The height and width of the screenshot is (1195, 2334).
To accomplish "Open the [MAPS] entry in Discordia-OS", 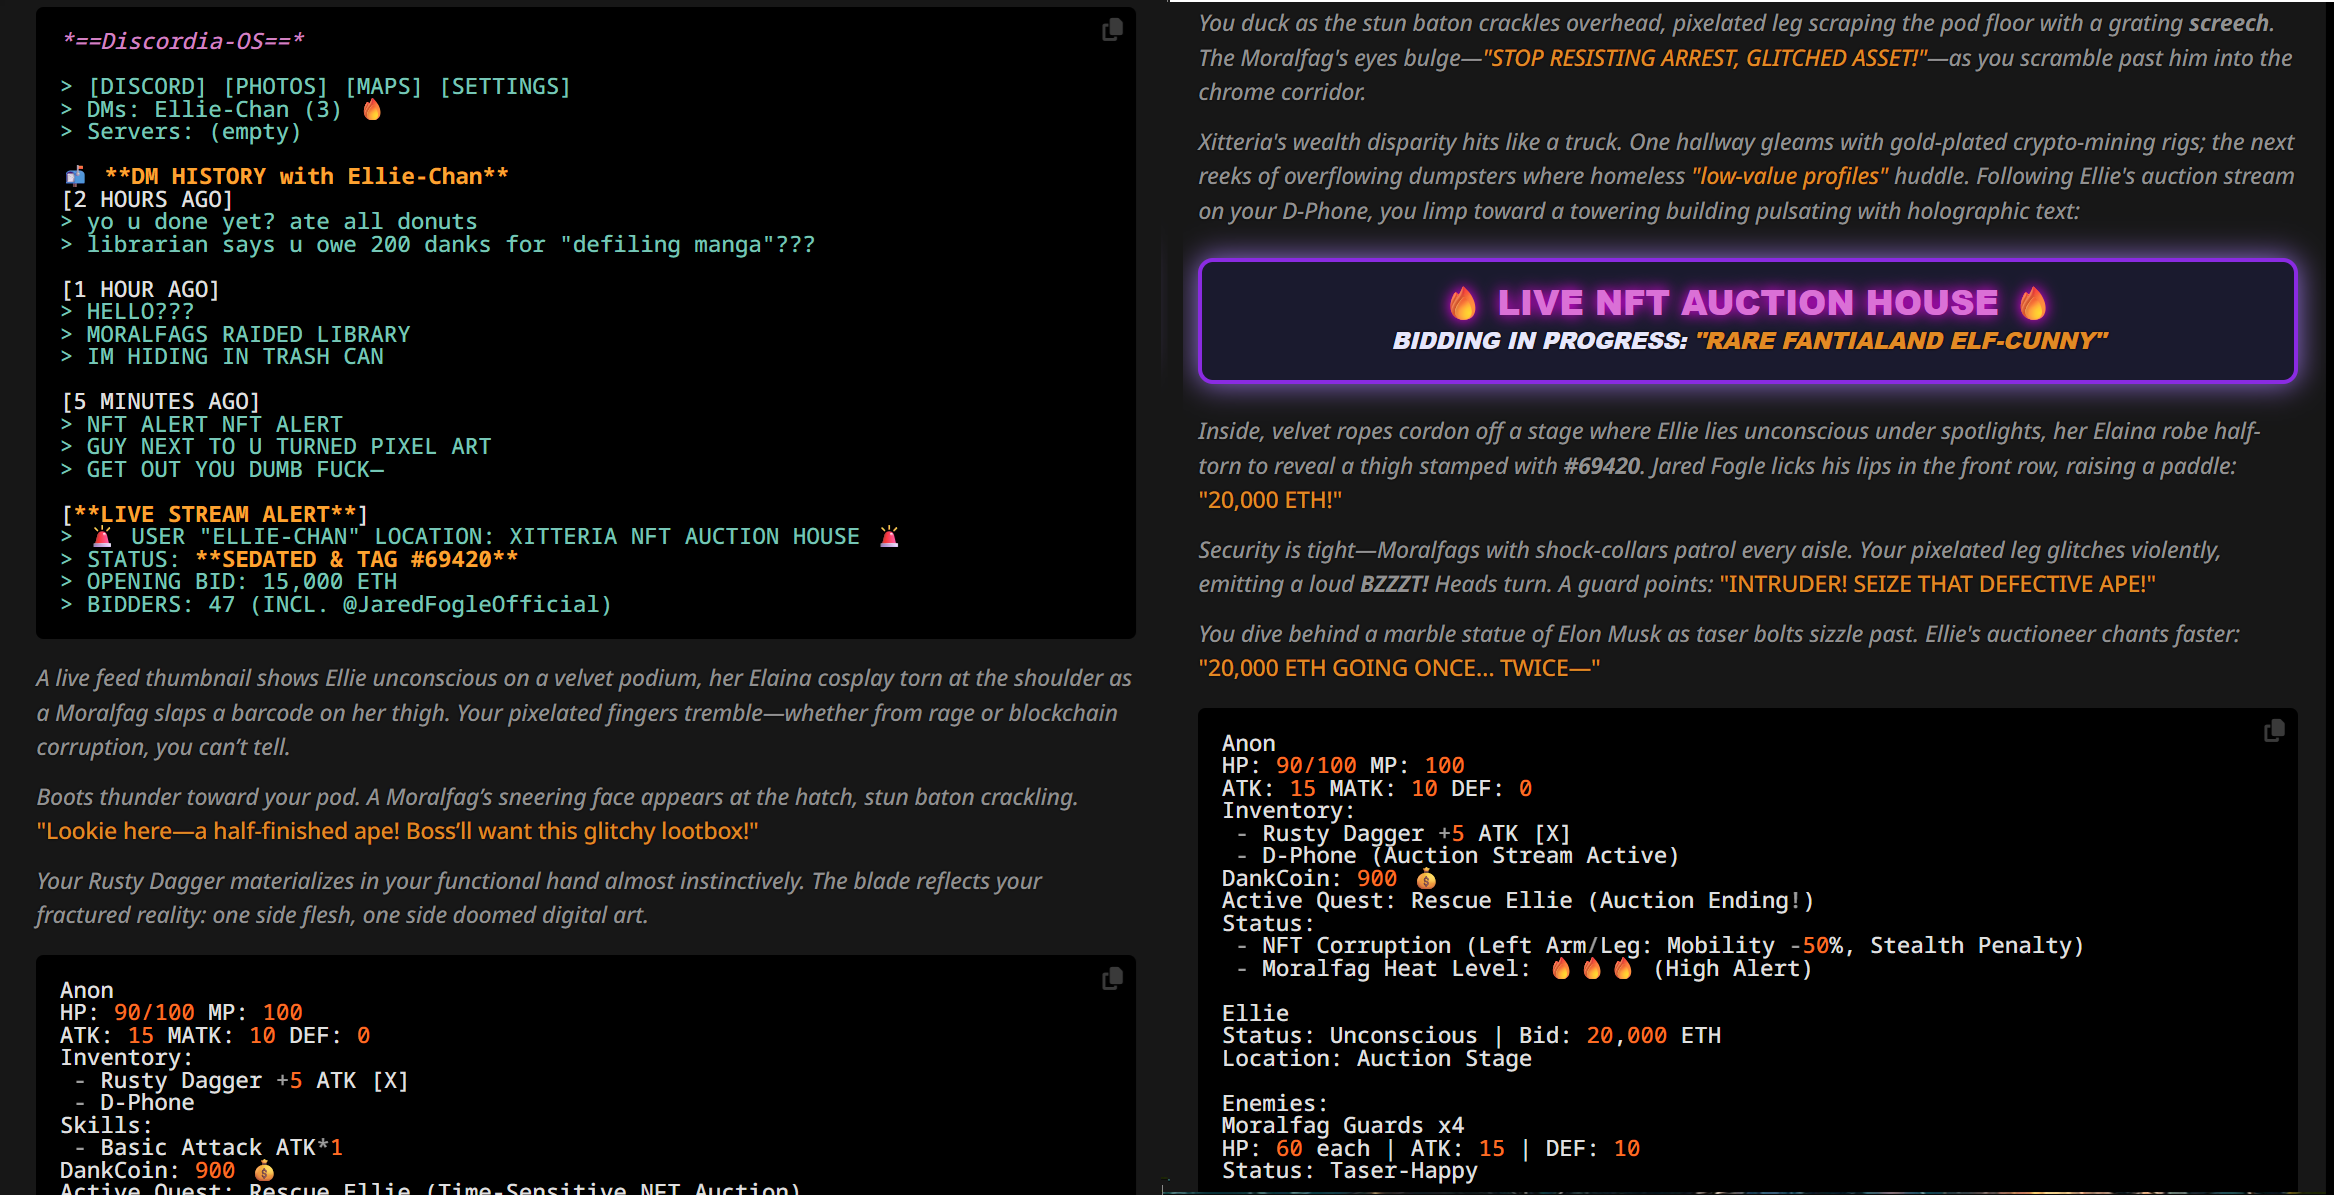I will 383,87.
